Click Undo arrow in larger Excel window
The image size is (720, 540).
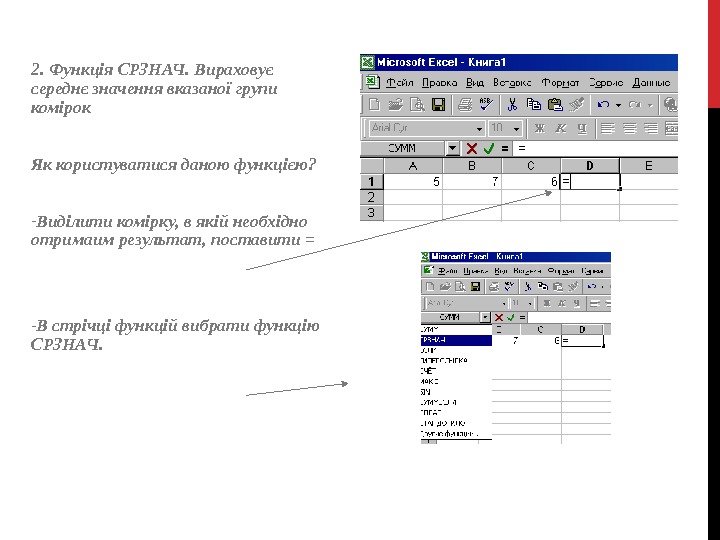coord(603,105)
